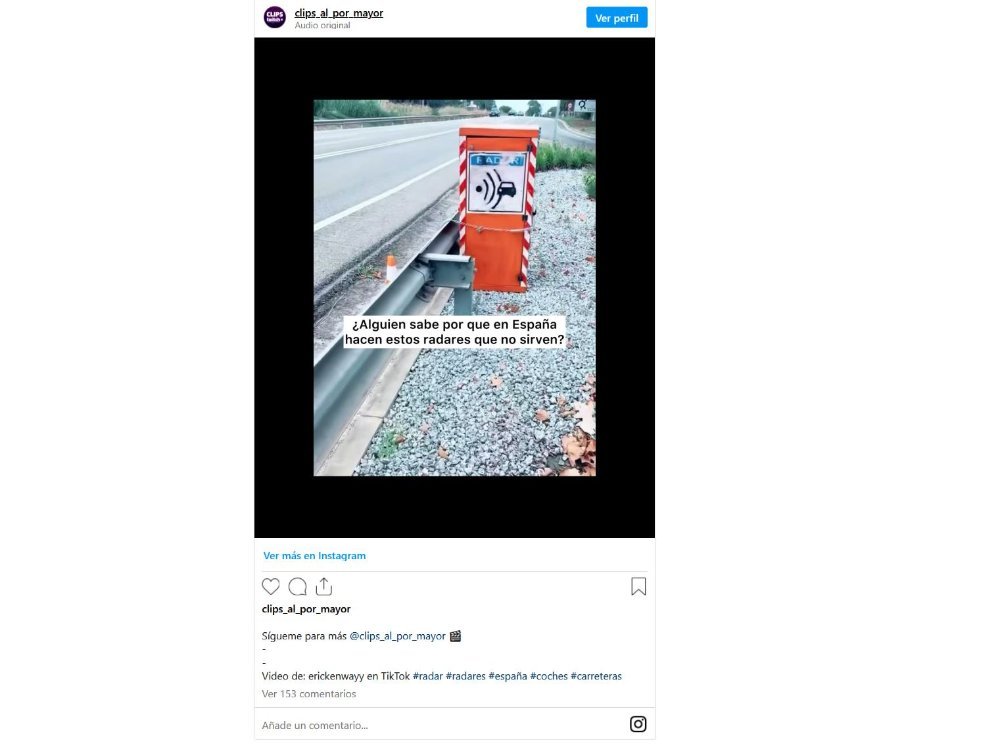This screenshot has width=1000, height=746.
Task: Click the Ver perfil button
Action: pos(617,18)
